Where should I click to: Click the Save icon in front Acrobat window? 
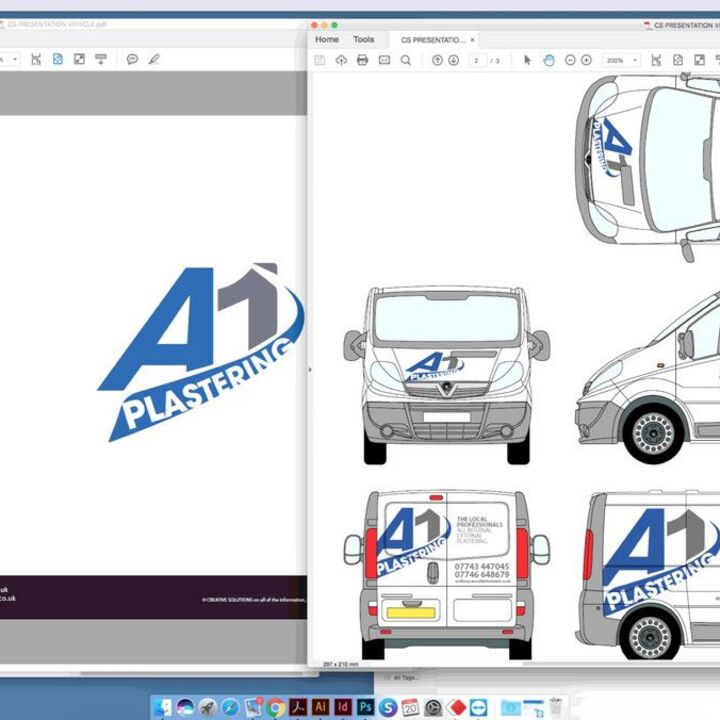click(x=320, y=60)
